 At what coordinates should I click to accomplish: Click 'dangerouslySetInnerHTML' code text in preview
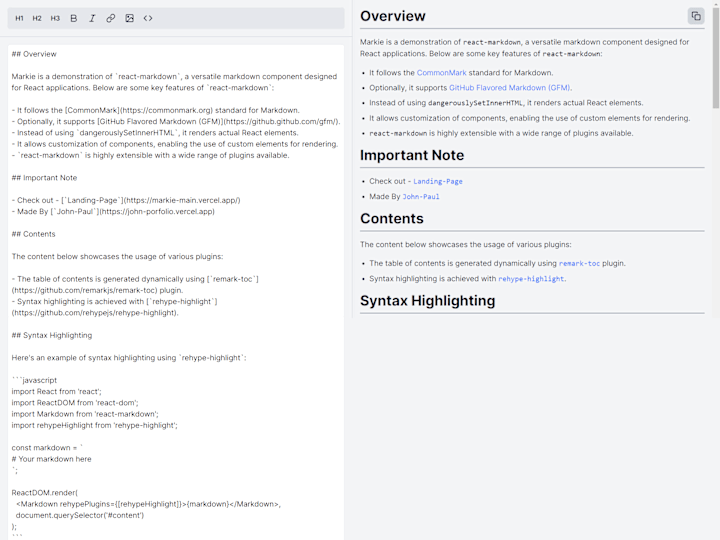475,103
